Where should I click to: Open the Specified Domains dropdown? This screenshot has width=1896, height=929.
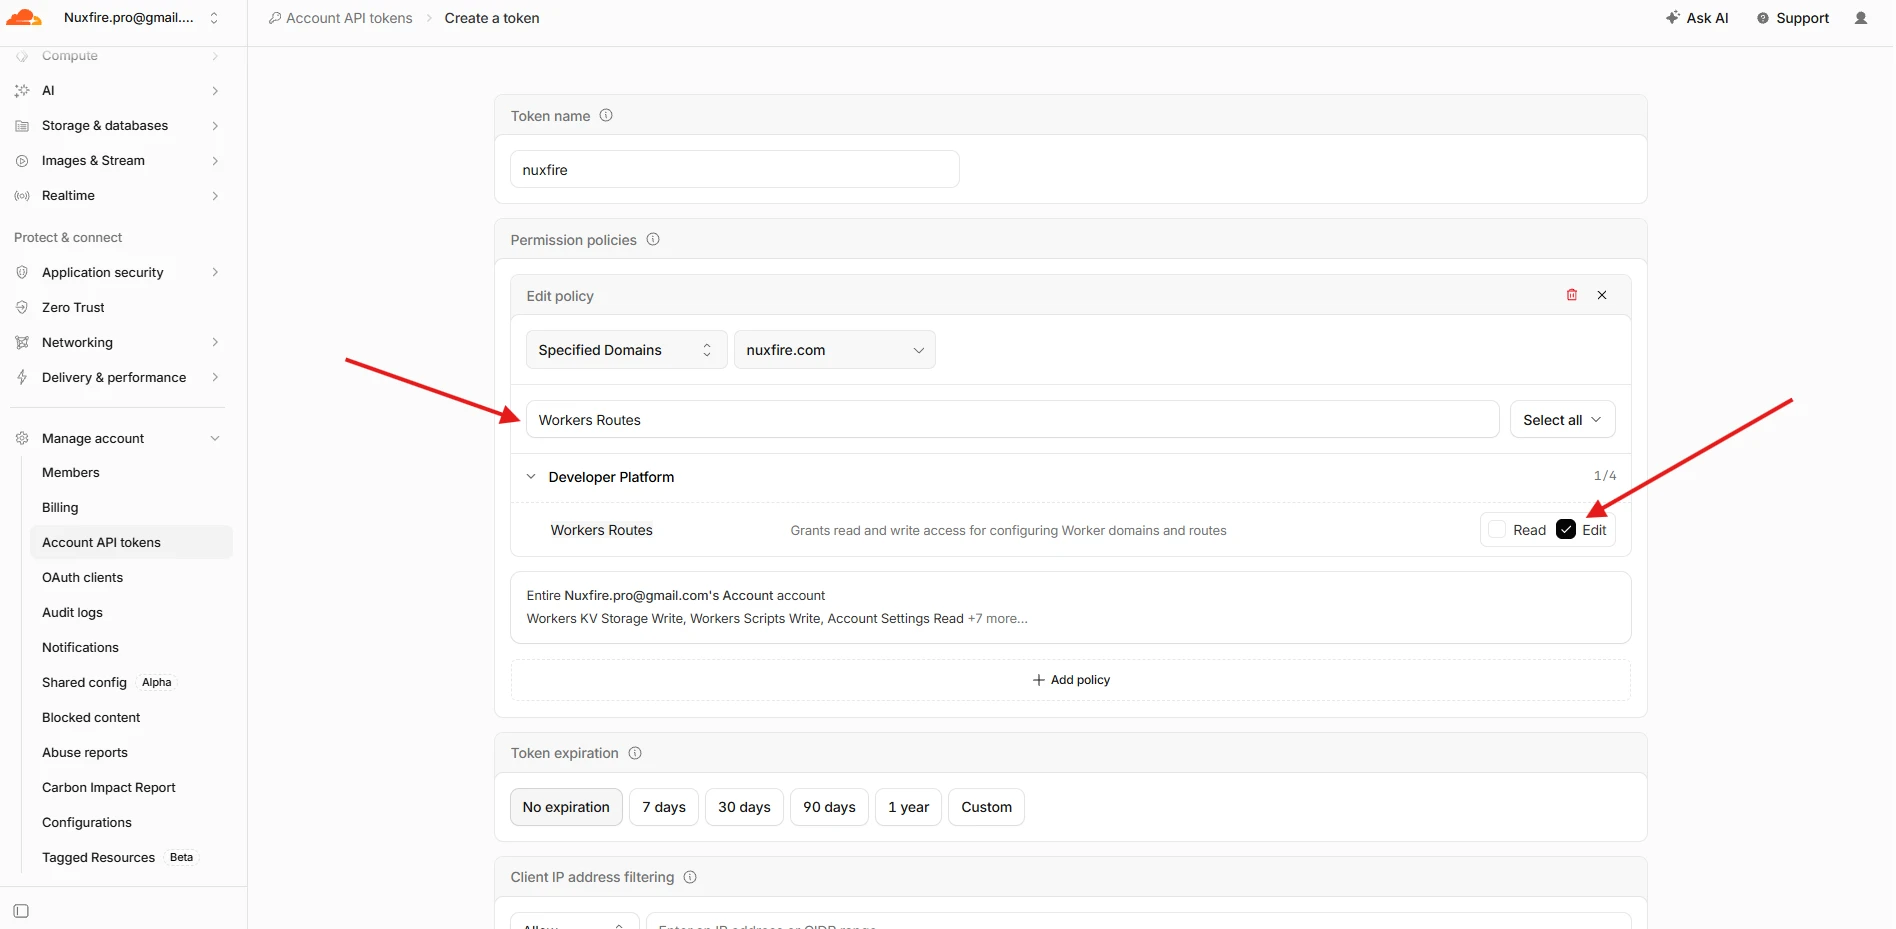(x=626, y=350)
